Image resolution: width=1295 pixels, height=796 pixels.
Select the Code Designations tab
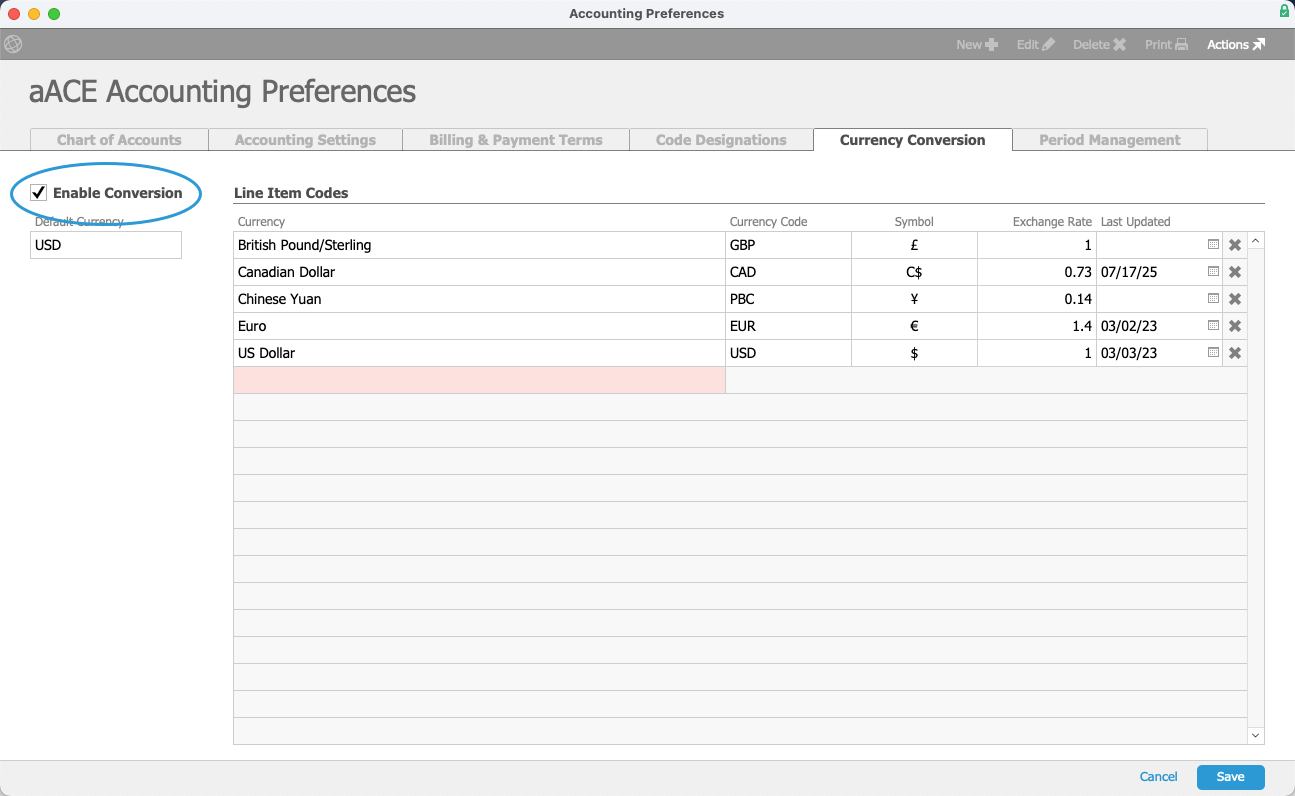721,140
